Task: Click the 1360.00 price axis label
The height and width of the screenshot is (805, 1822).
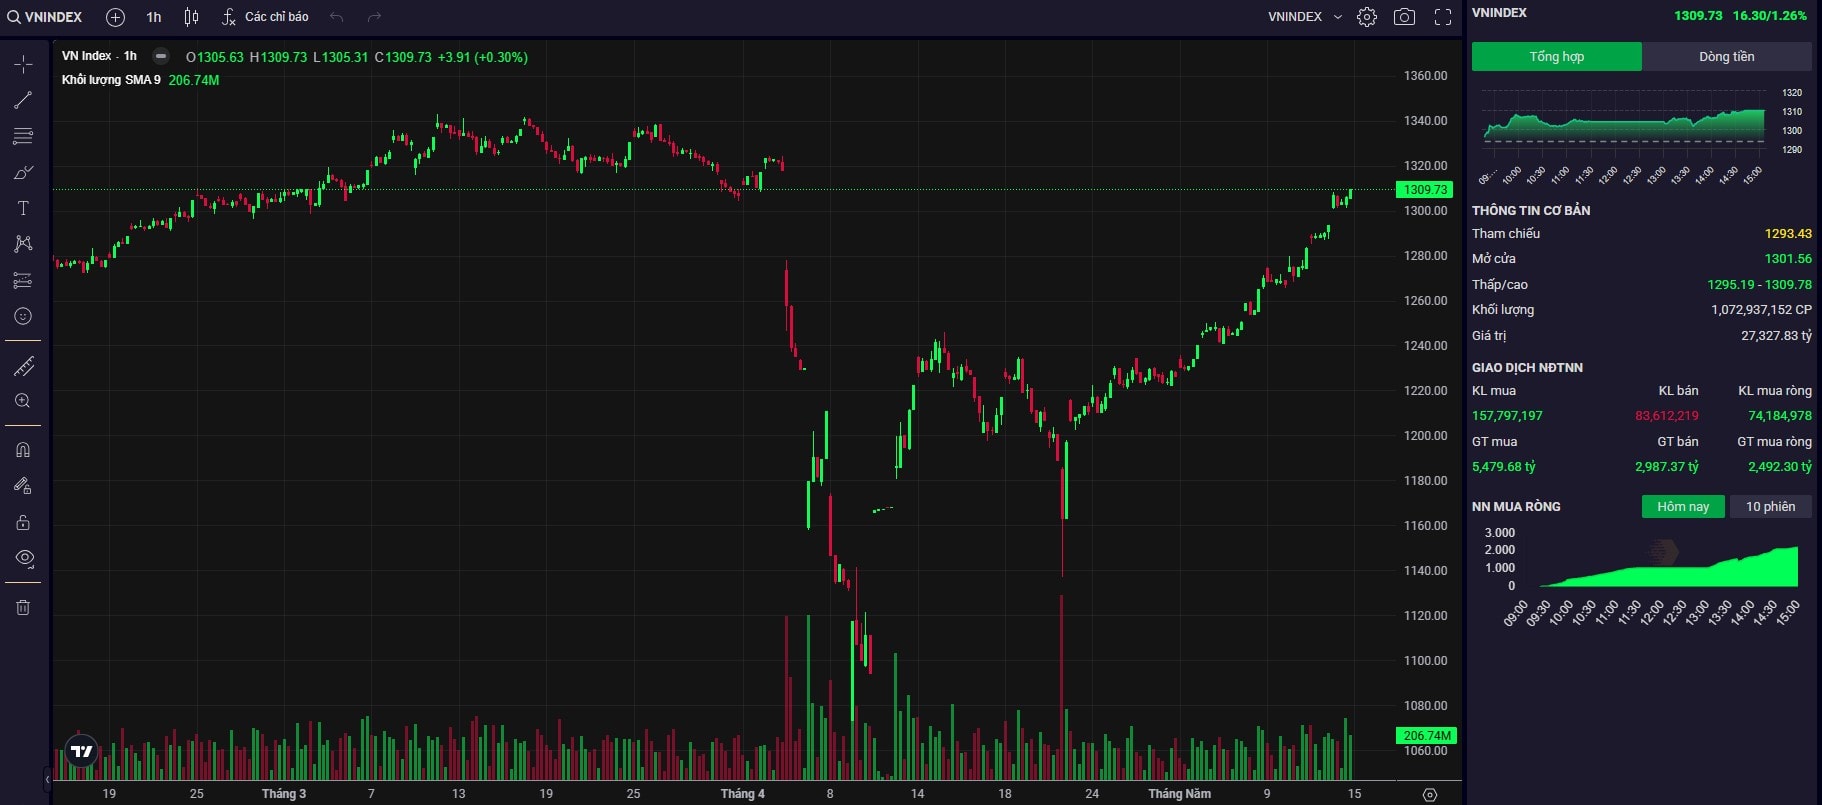Action: click(x=1425, y=76)
